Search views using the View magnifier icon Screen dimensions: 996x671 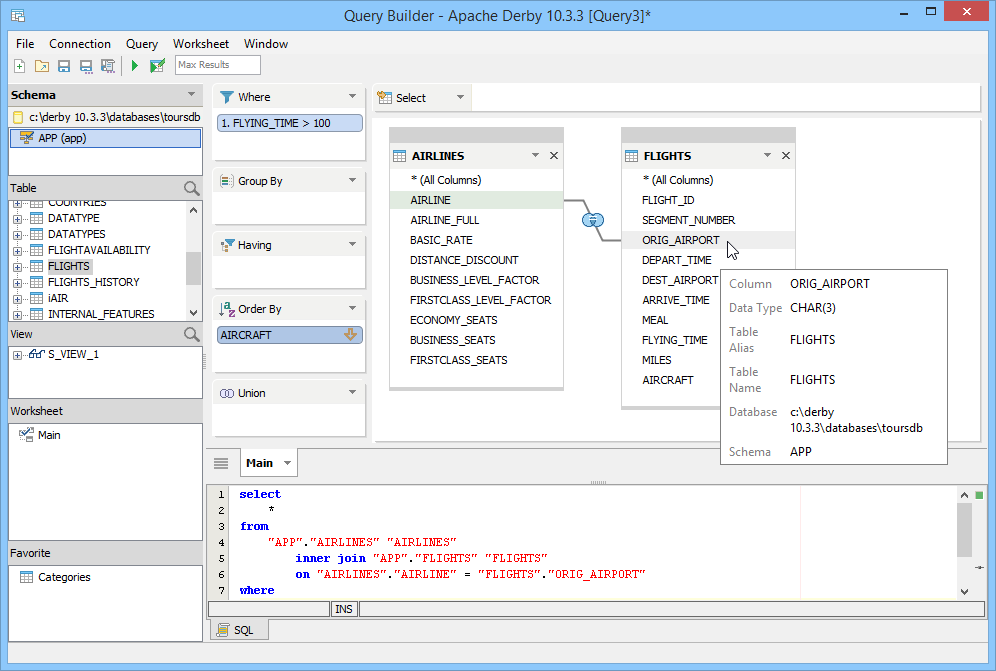(191, 334)
